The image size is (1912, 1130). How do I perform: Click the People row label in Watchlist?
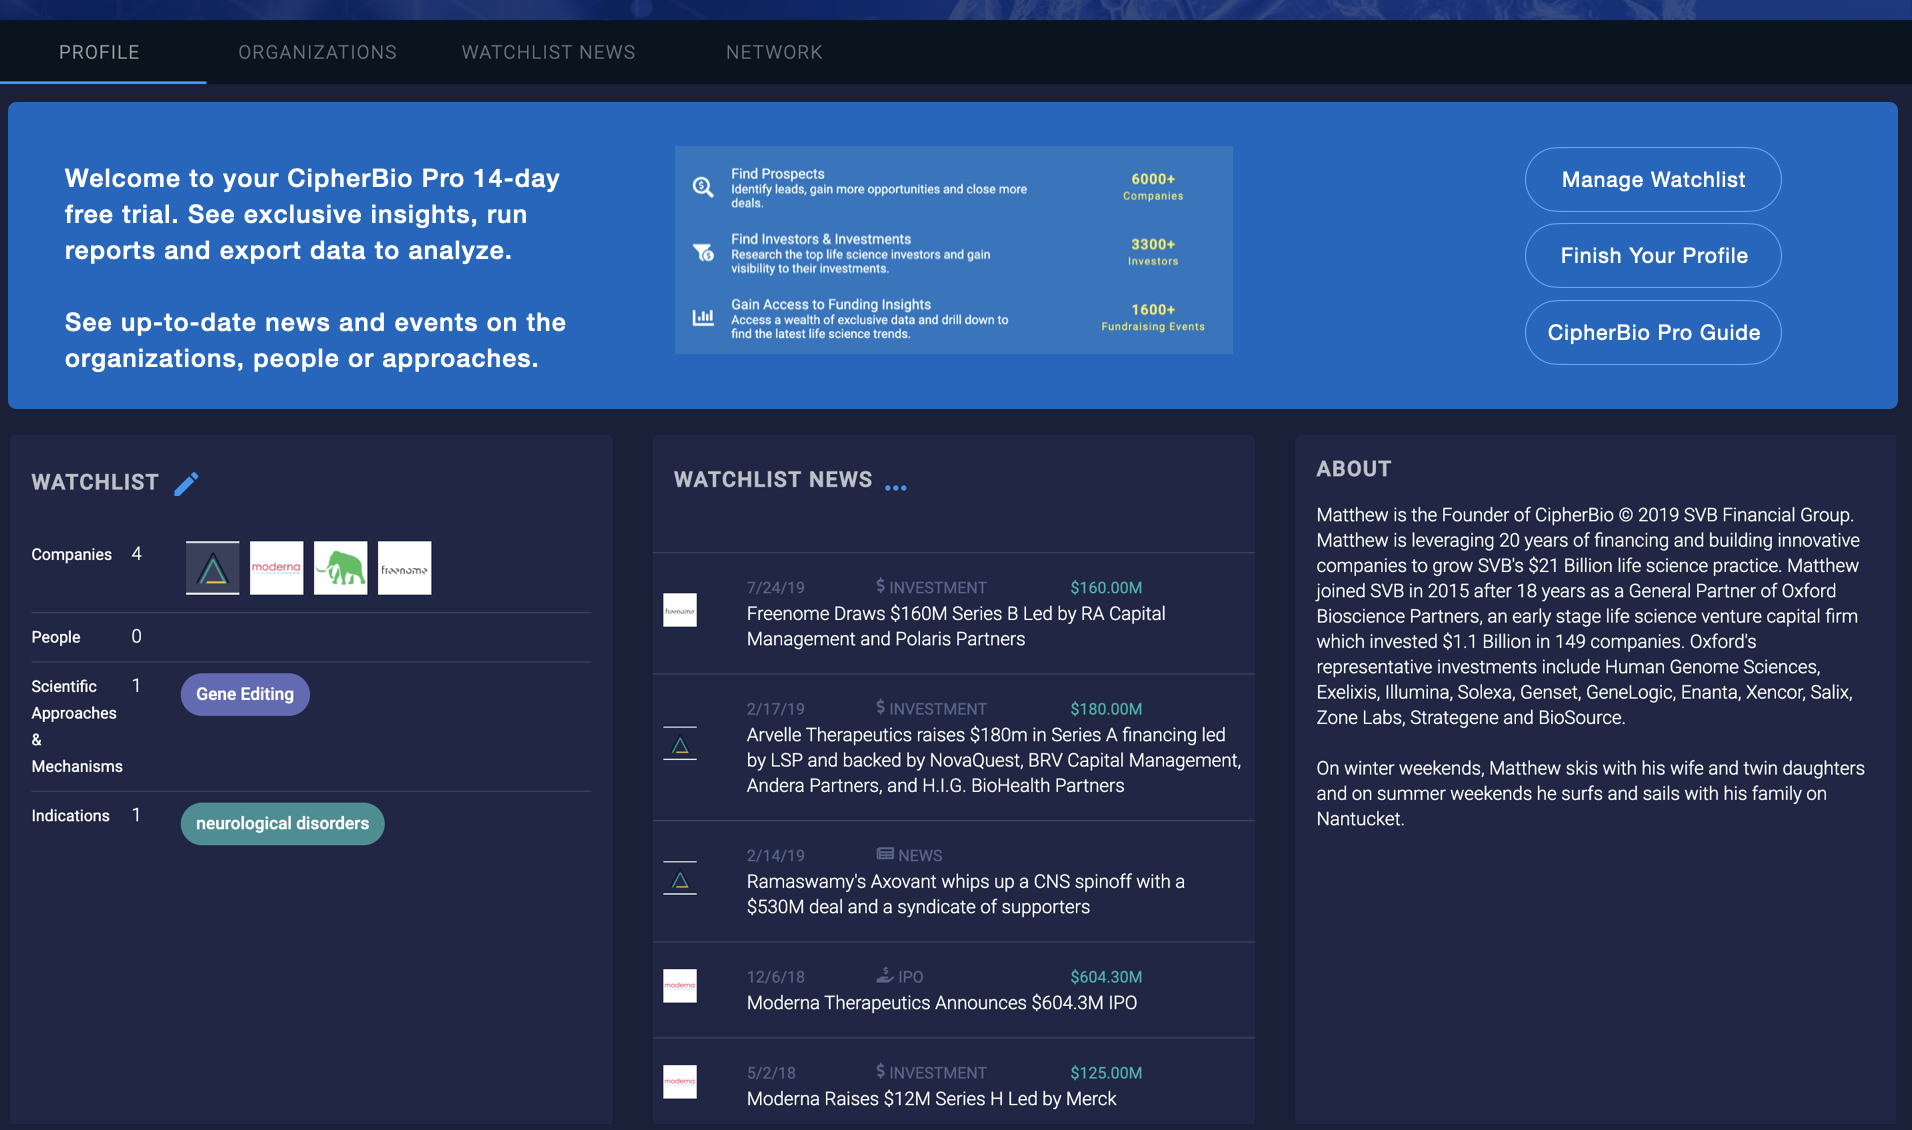(56, 637)
